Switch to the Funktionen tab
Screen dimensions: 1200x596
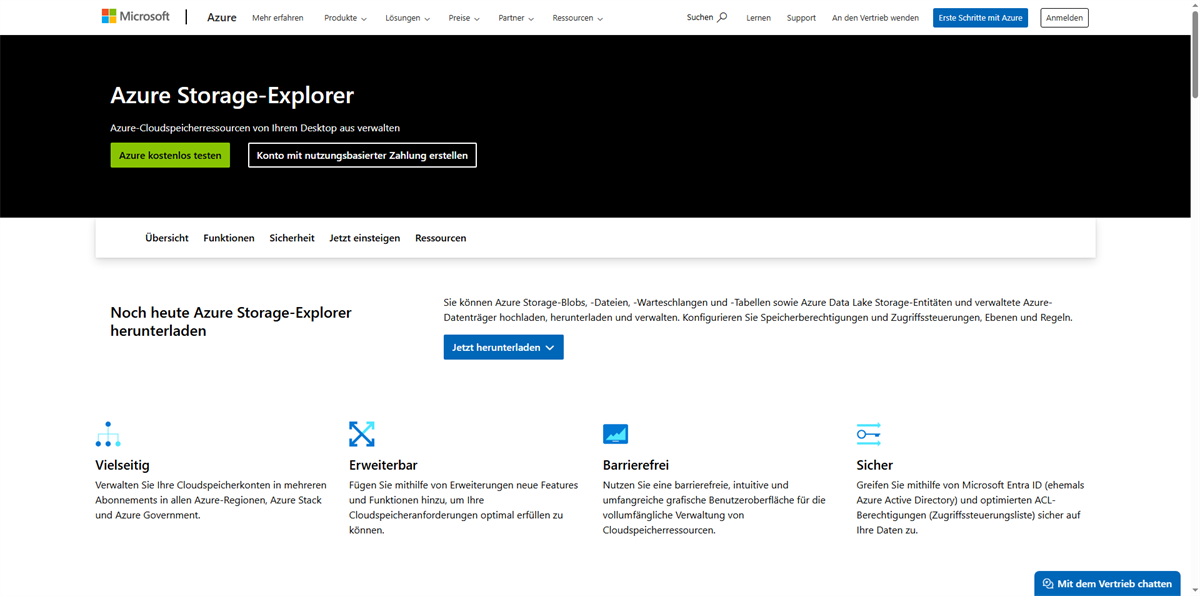[x=229, y=238]
